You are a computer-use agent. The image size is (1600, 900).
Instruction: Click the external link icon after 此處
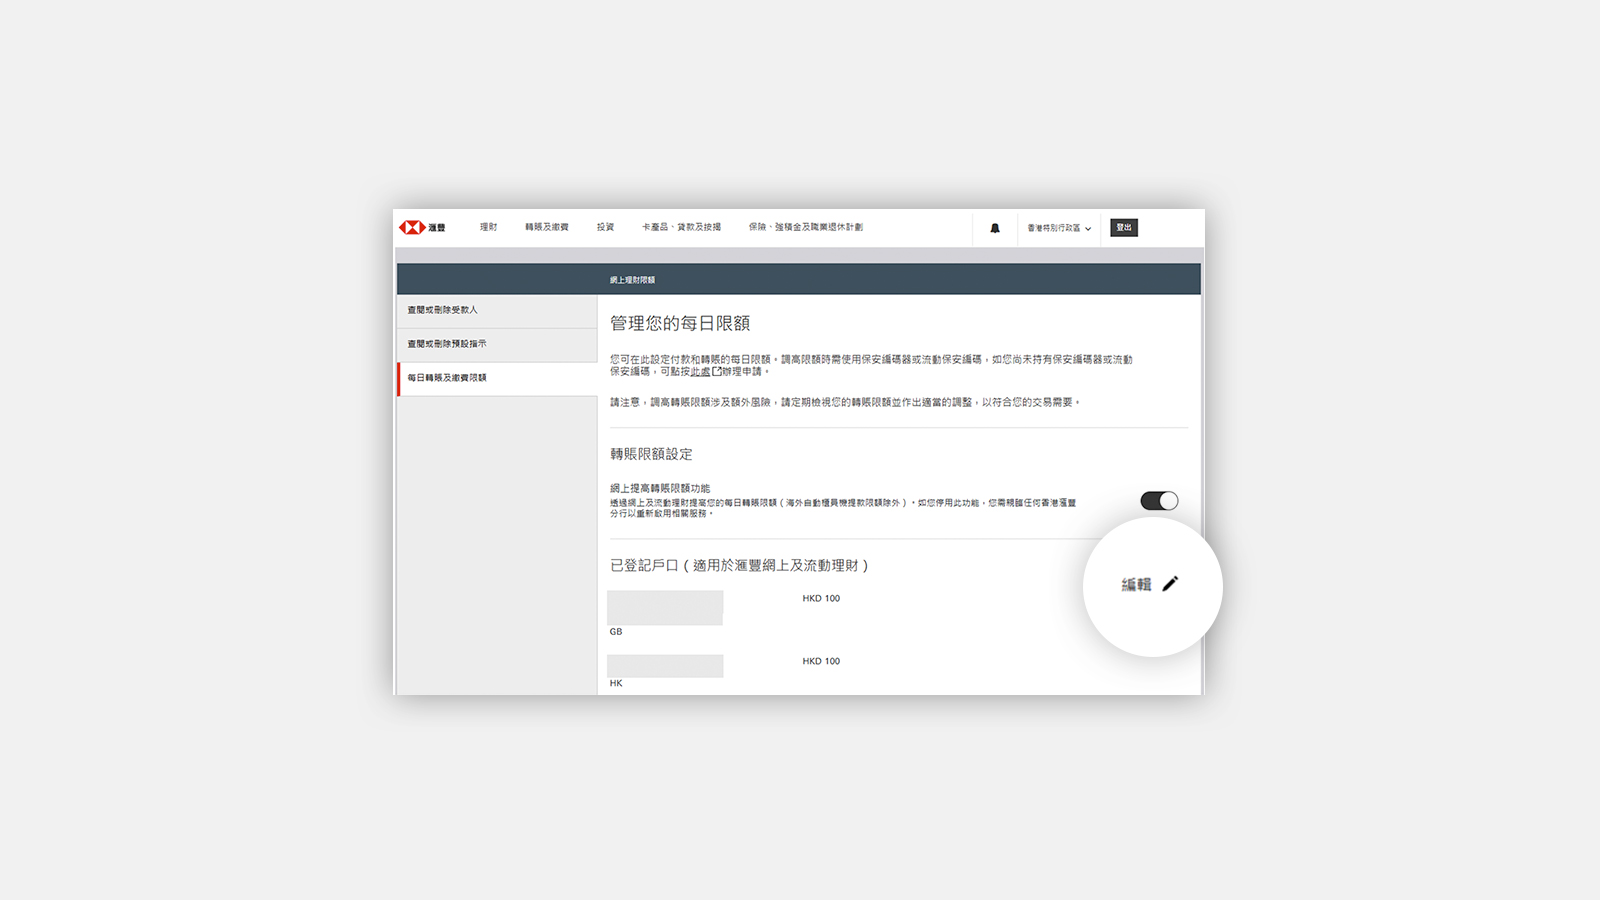coord(716,371)
